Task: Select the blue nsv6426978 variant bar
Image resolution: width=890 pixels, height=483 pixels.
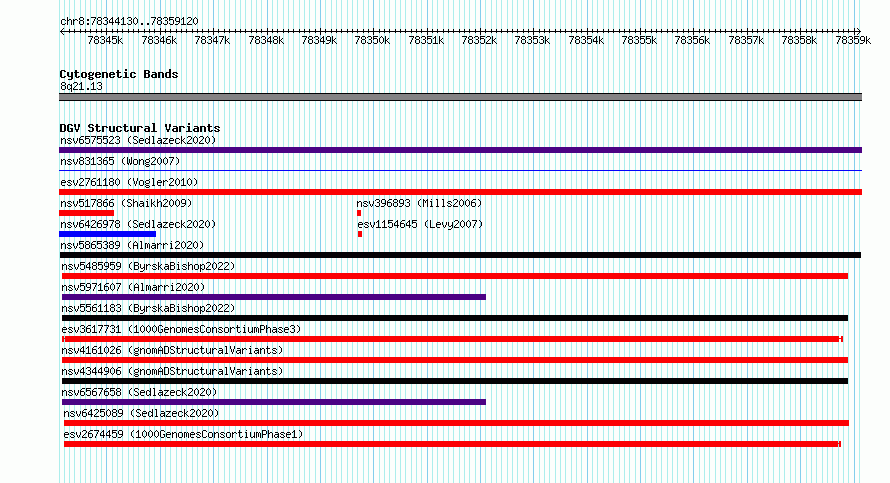Action: click(107, 234)
